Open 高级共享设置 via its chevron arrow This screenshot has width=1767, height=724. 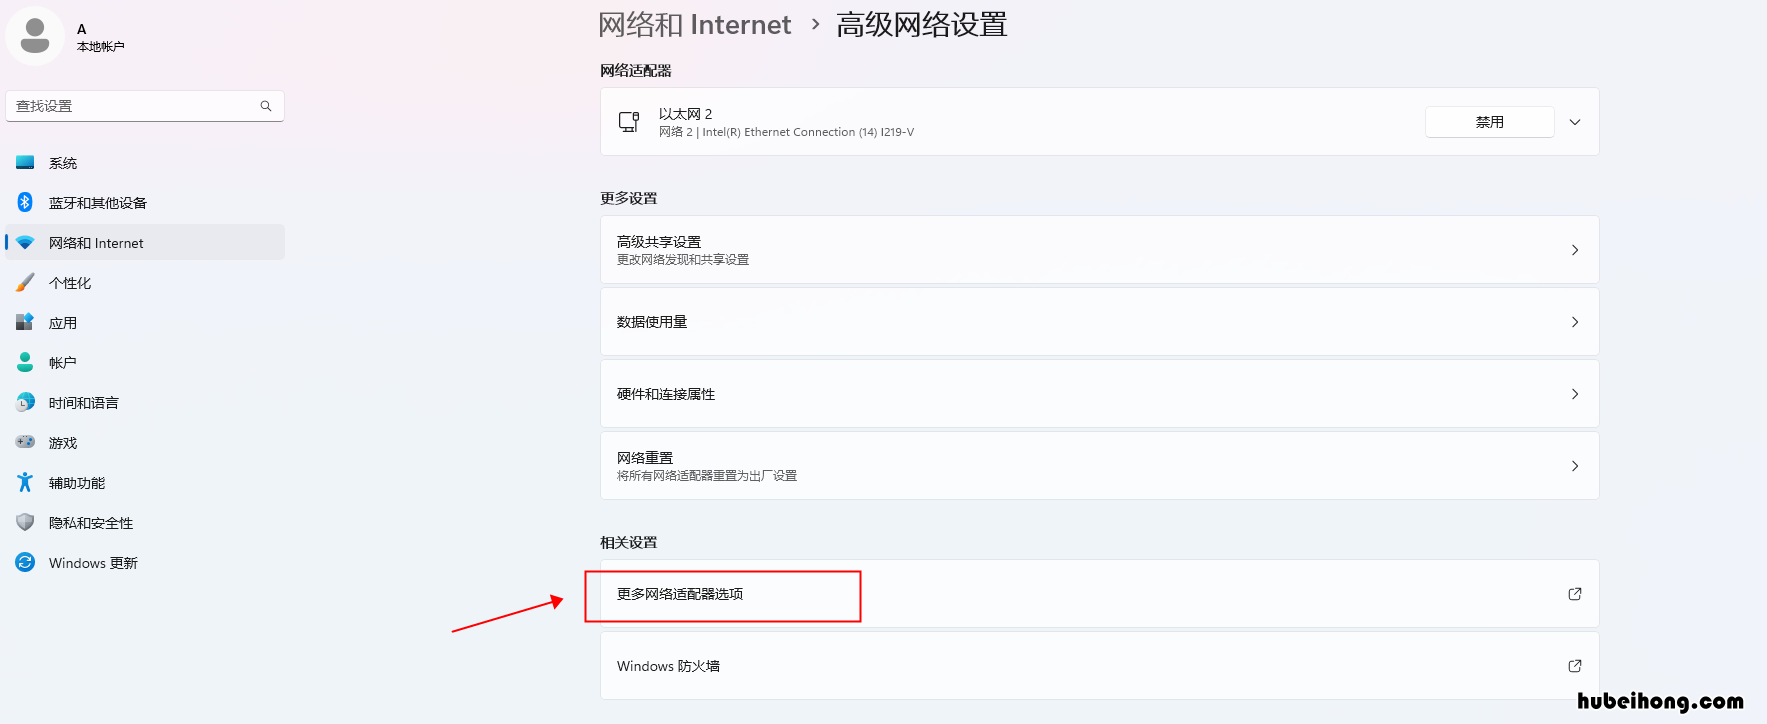pos(1575,250)
